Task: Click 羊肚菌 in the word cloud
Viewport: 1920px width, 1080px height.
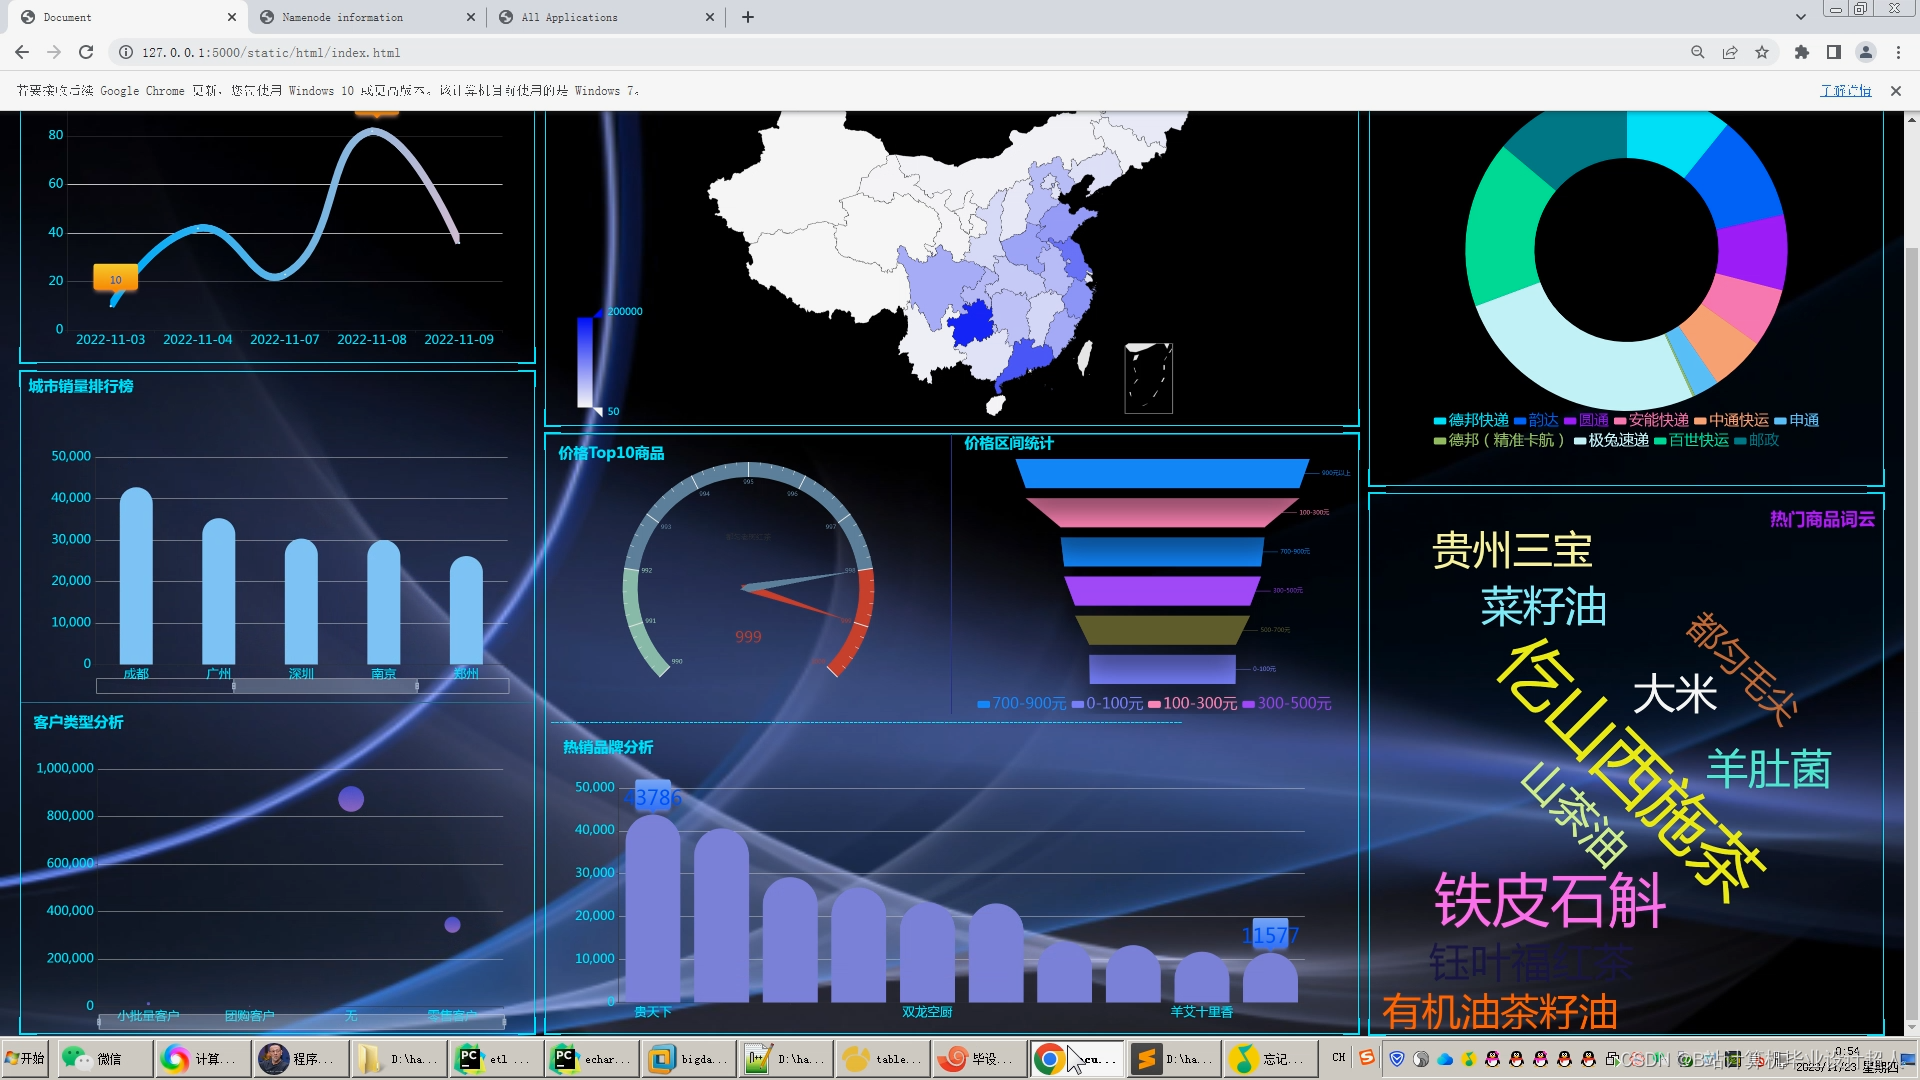Action: tap(1768, 768)
